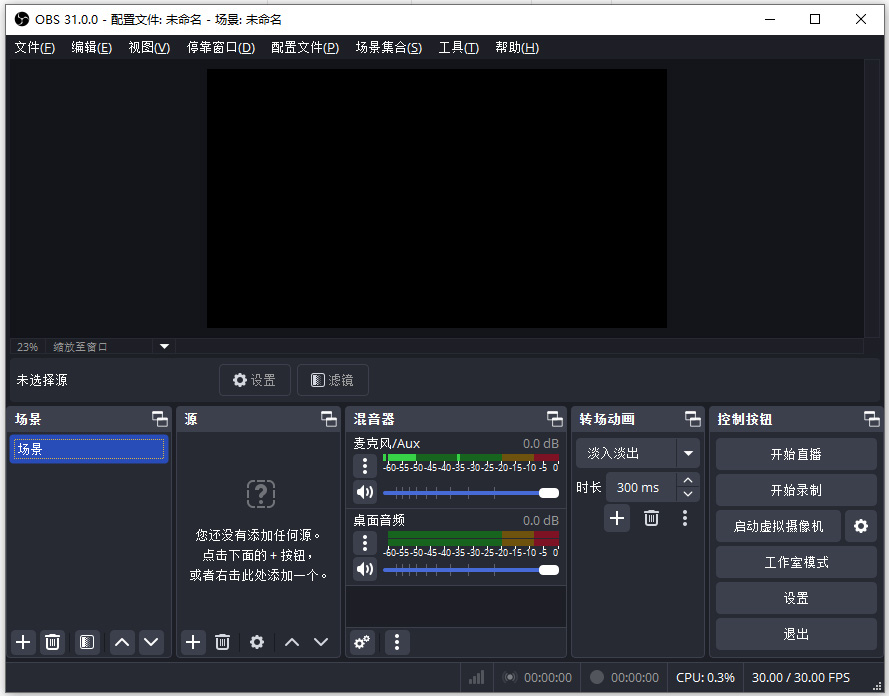
Task: Increase transition duration with up stepper
Action: (687, 480)
